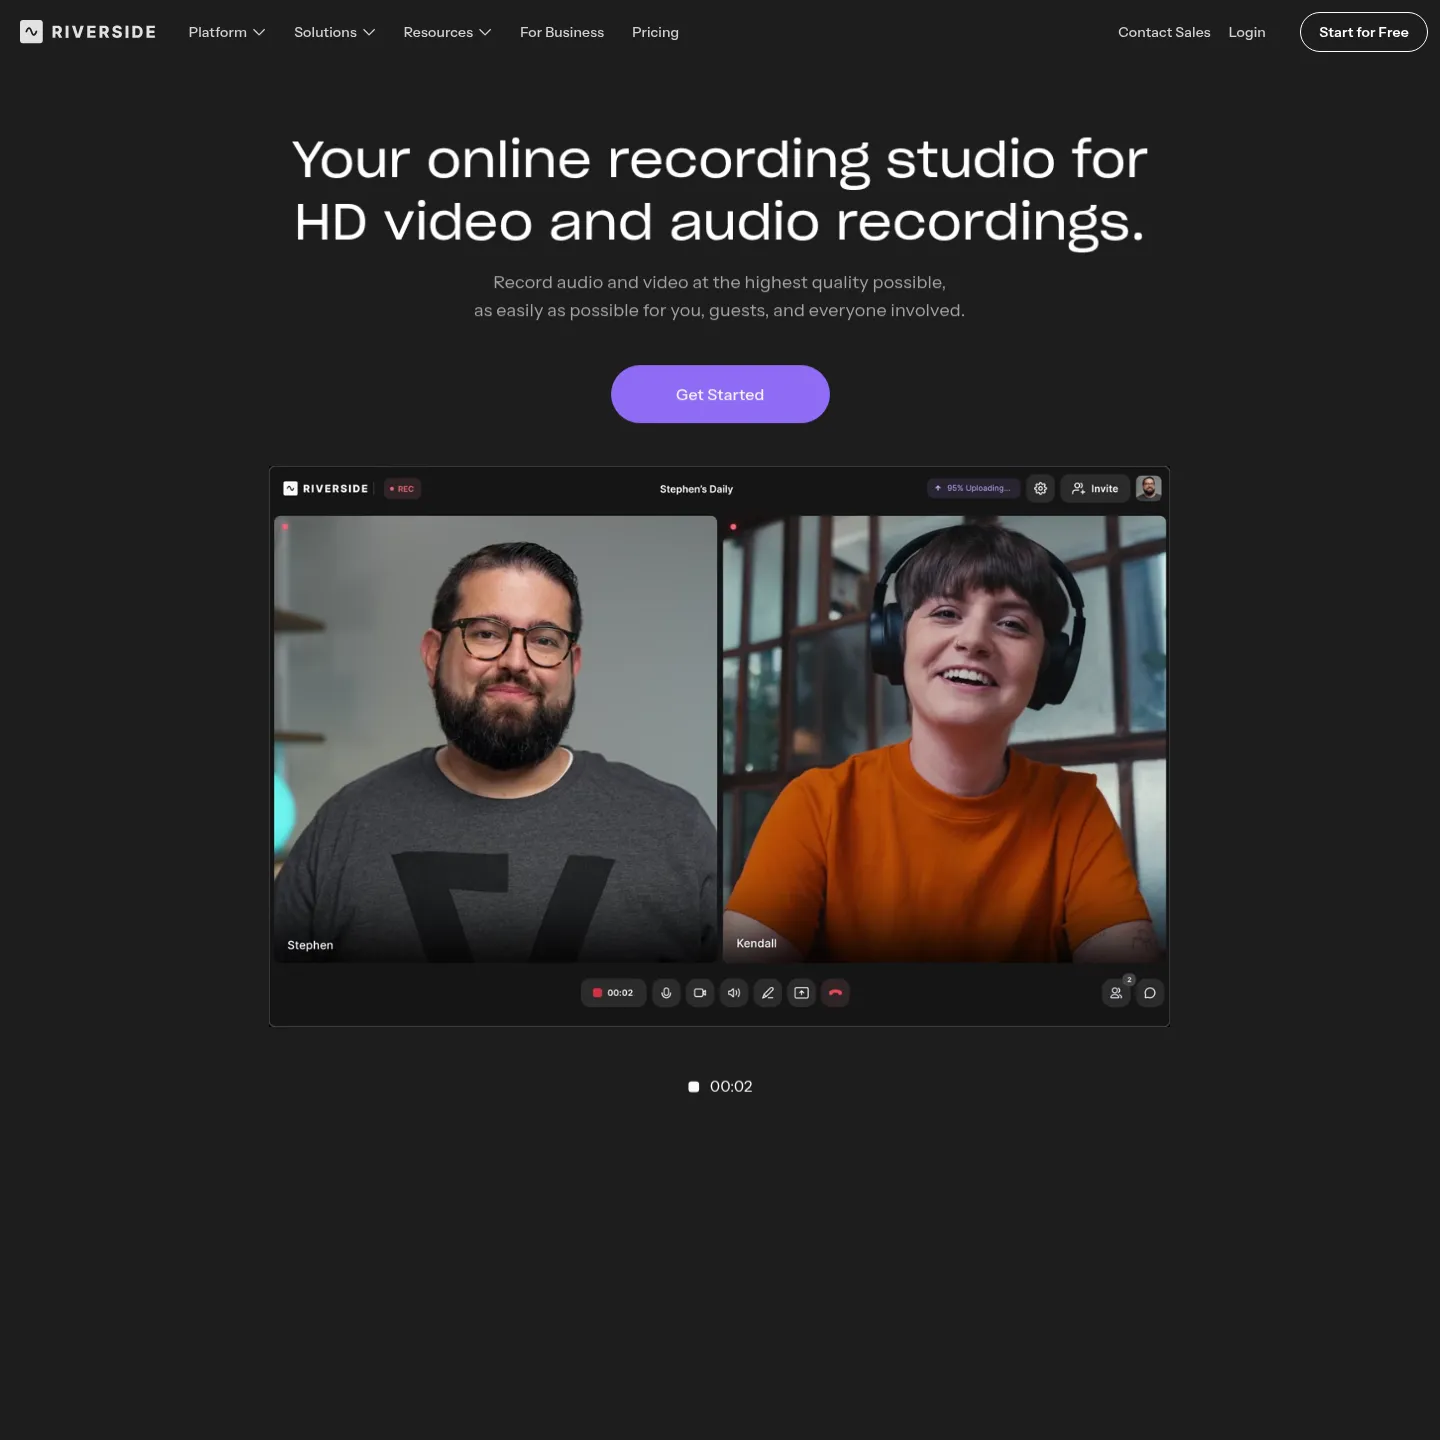
Task: Mute the microphone in the studio toolbar
Action: (666, 993)
